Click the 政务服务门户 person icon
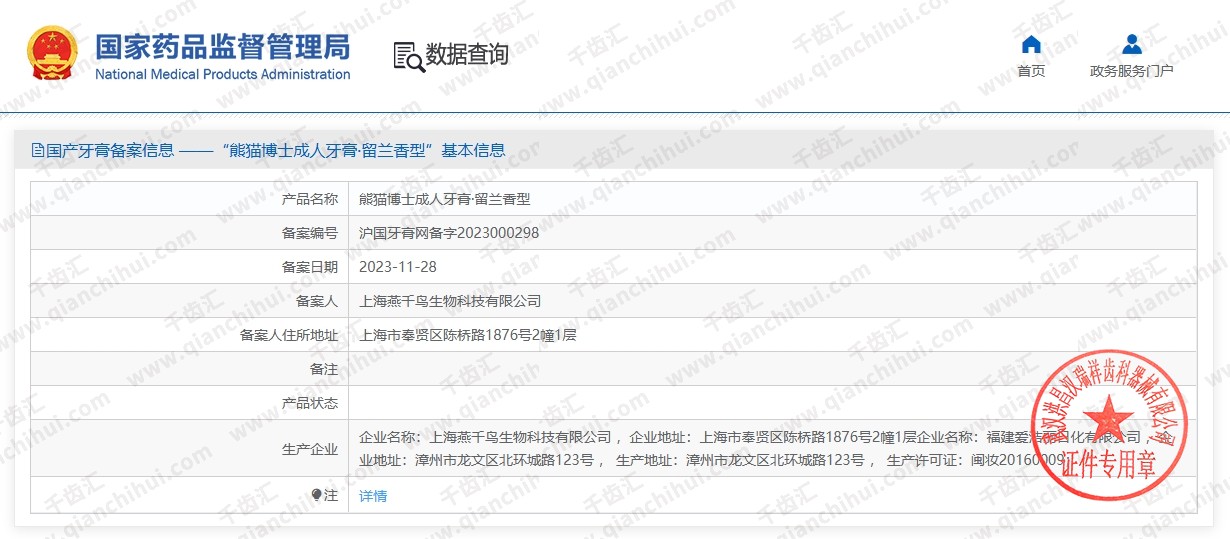Image resolution: width=1230 pixels, height=539 pixels. click(x=1131, y=45)
